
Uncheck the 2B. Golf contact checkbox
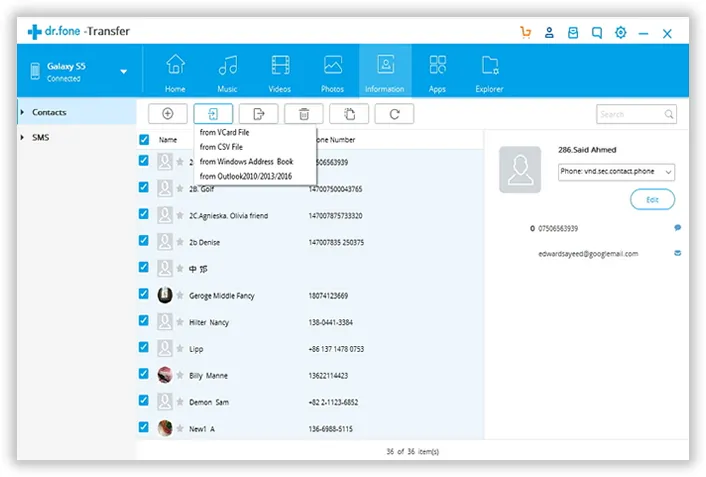[x=144, y=187]
